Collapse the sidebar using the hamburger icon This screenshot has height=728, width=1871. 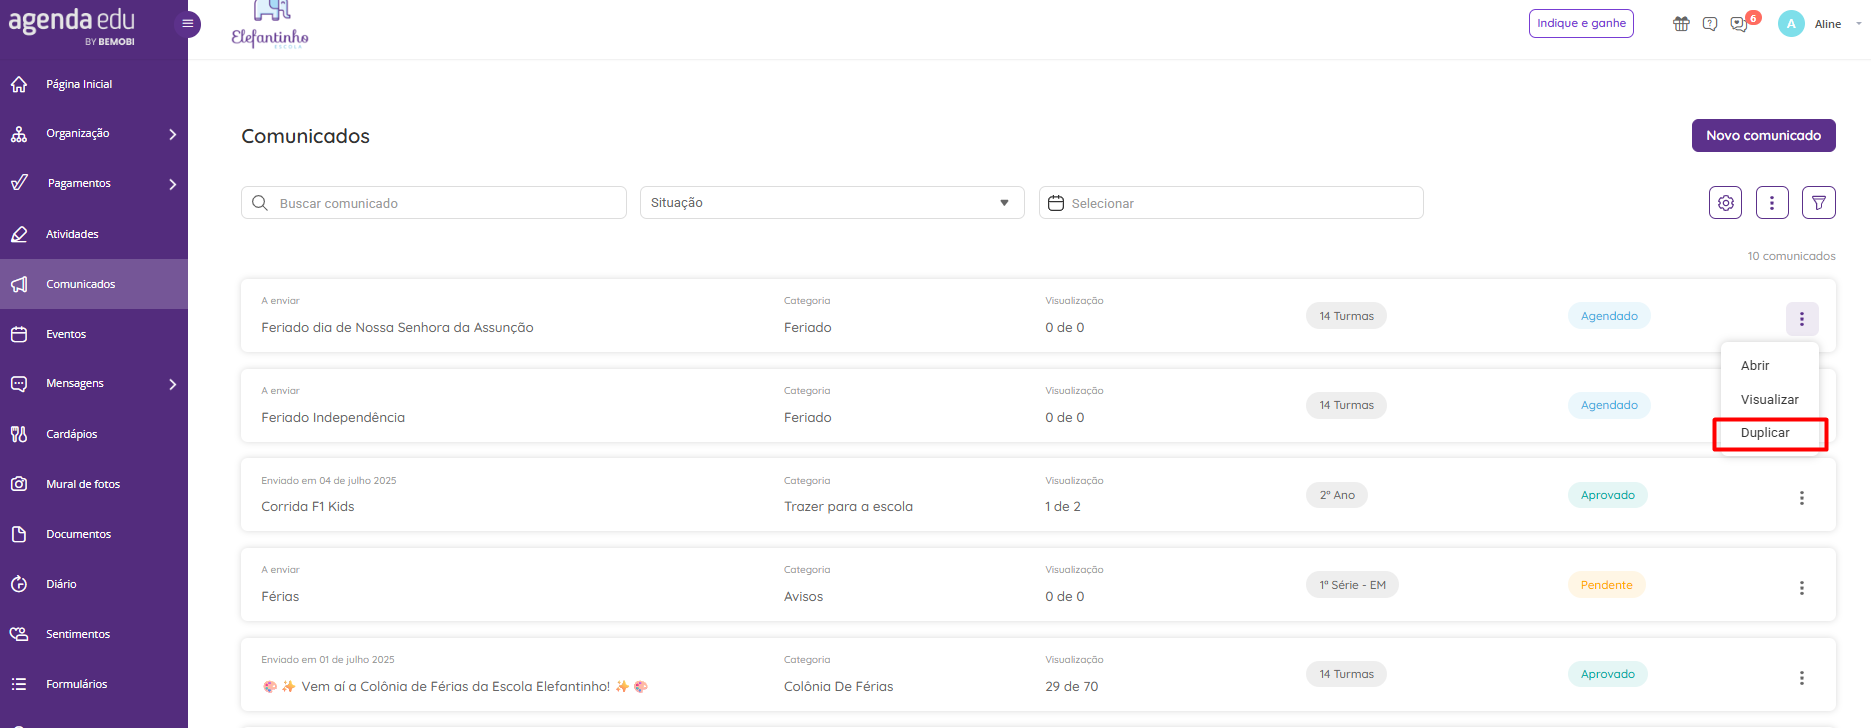pyautogui.click(x=187, y=23)
